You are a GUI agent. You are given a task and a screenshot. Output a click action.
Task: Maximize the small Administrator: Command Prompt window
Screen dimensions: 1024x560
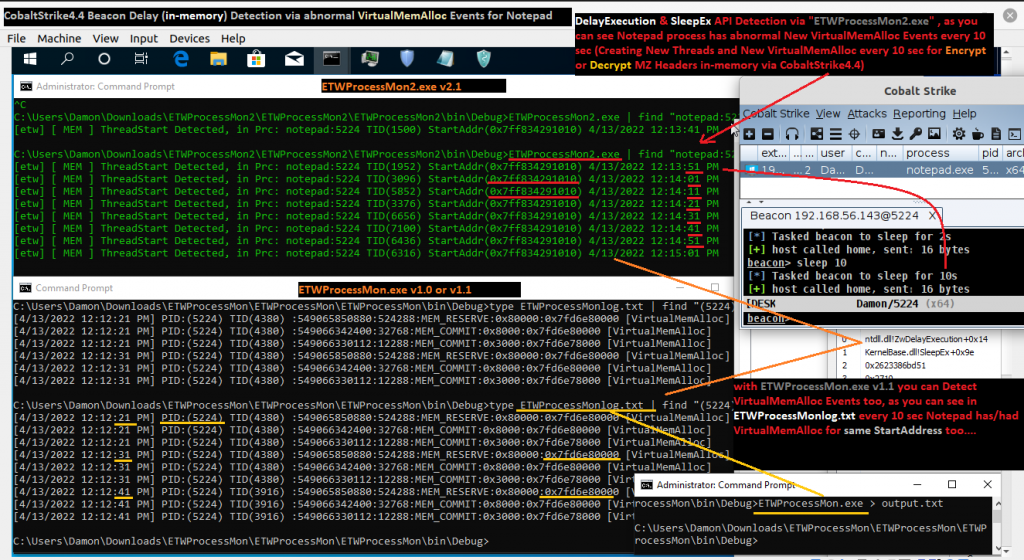point(952,484)
